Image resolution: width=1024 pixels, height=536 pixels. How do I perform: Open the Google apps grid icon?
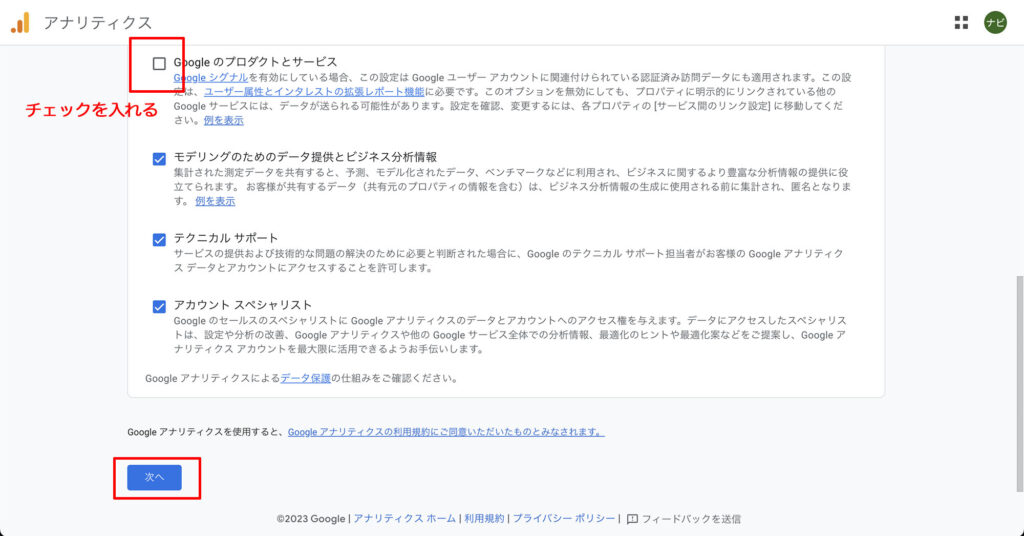961,23
